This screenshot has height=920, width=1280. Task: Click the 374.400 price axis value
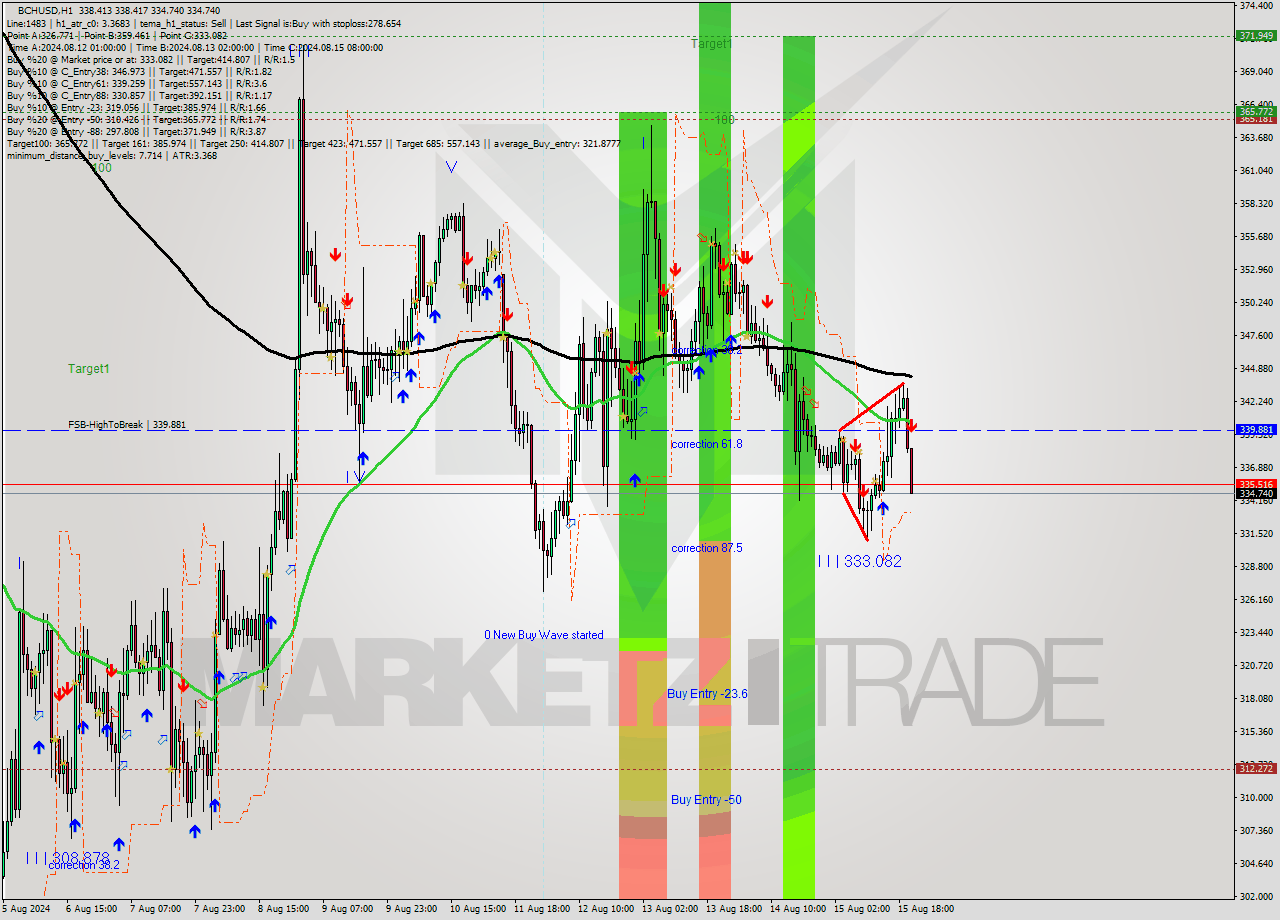click(x=1256, y=6)
